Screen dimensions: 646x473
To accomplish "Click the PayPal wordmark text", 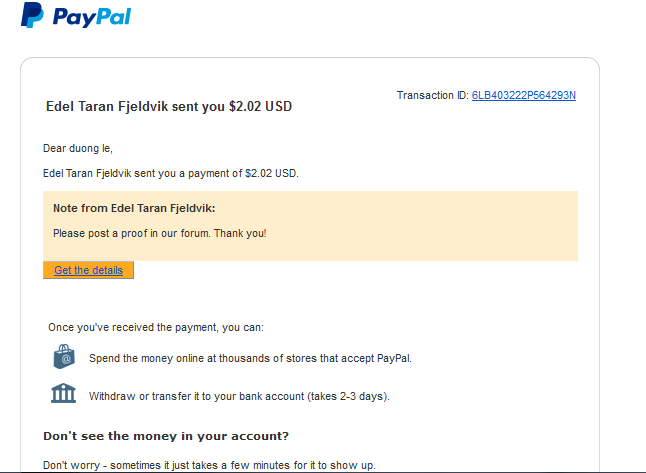I will tap(91, 17).
